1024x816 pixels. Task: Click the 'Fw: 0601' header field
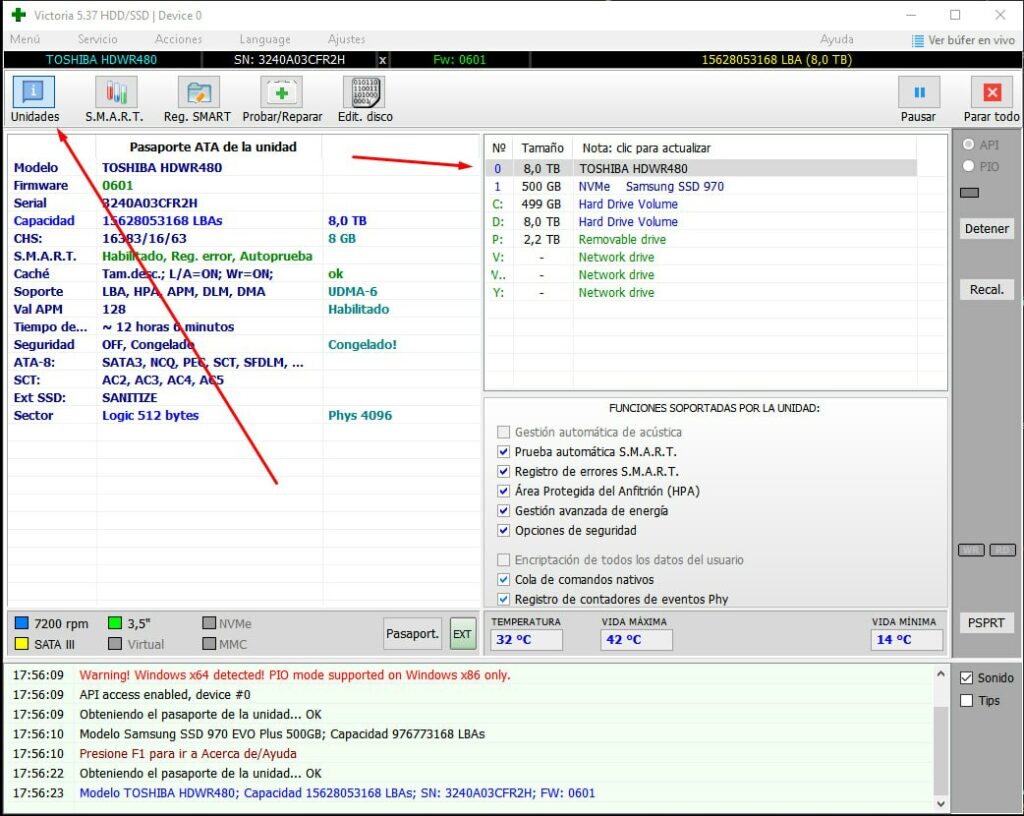click(x=459, y=60)
